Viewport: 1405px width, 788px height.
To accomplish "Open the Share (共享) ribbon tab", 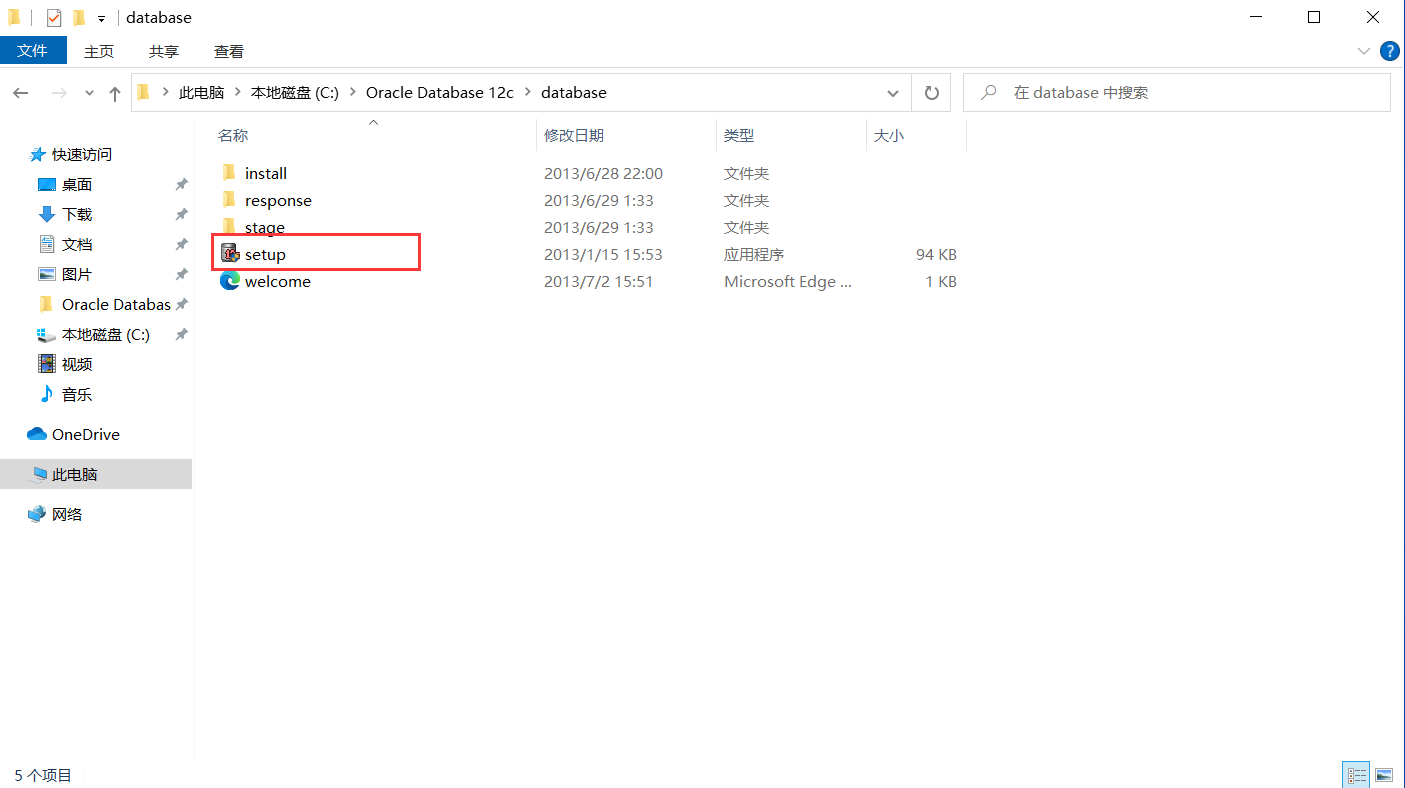I will click(x=164, y=51).
